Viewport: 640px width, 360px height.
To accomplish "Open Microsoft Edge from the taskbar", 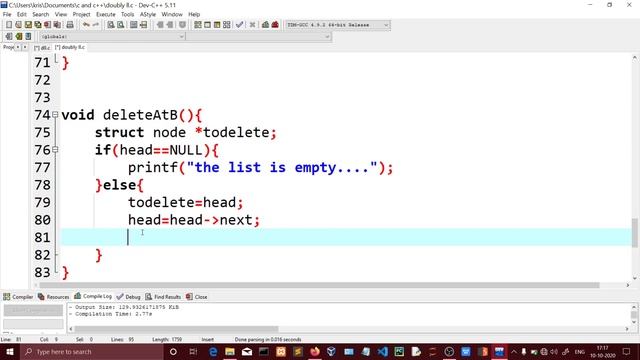I will click(213, 351).
